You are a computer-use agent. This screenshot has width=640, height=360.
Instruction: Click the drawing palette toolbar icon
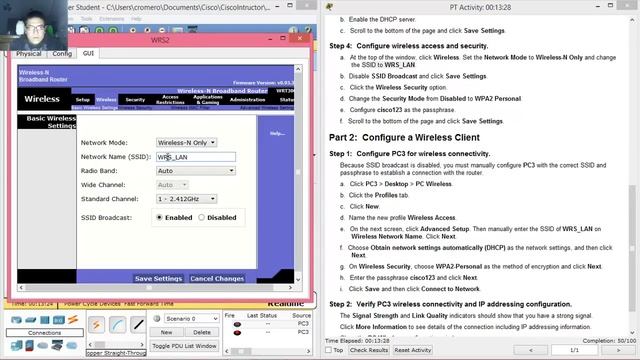178,30
